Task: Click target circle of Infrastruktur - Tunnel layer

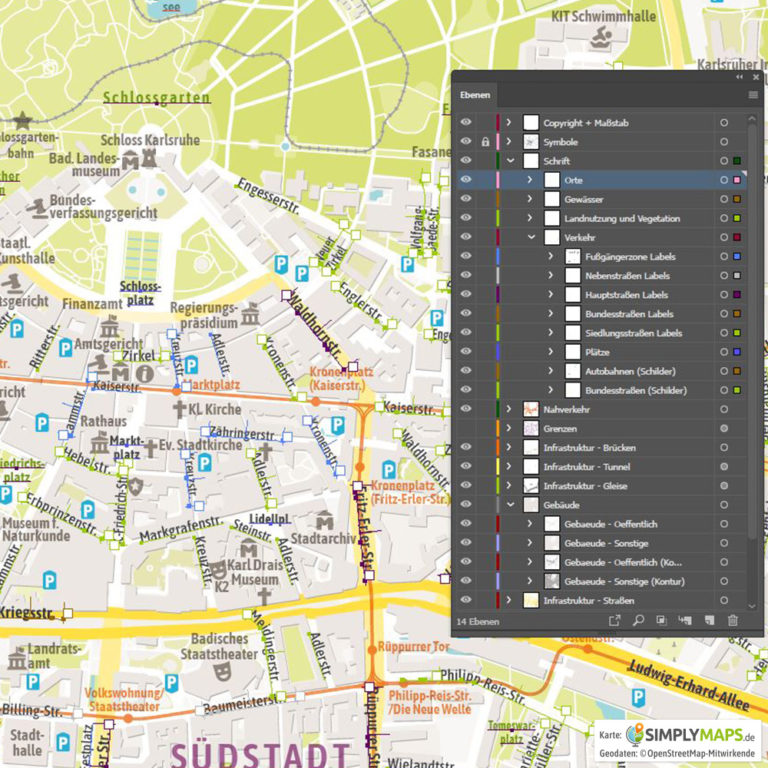Action: 724,467
